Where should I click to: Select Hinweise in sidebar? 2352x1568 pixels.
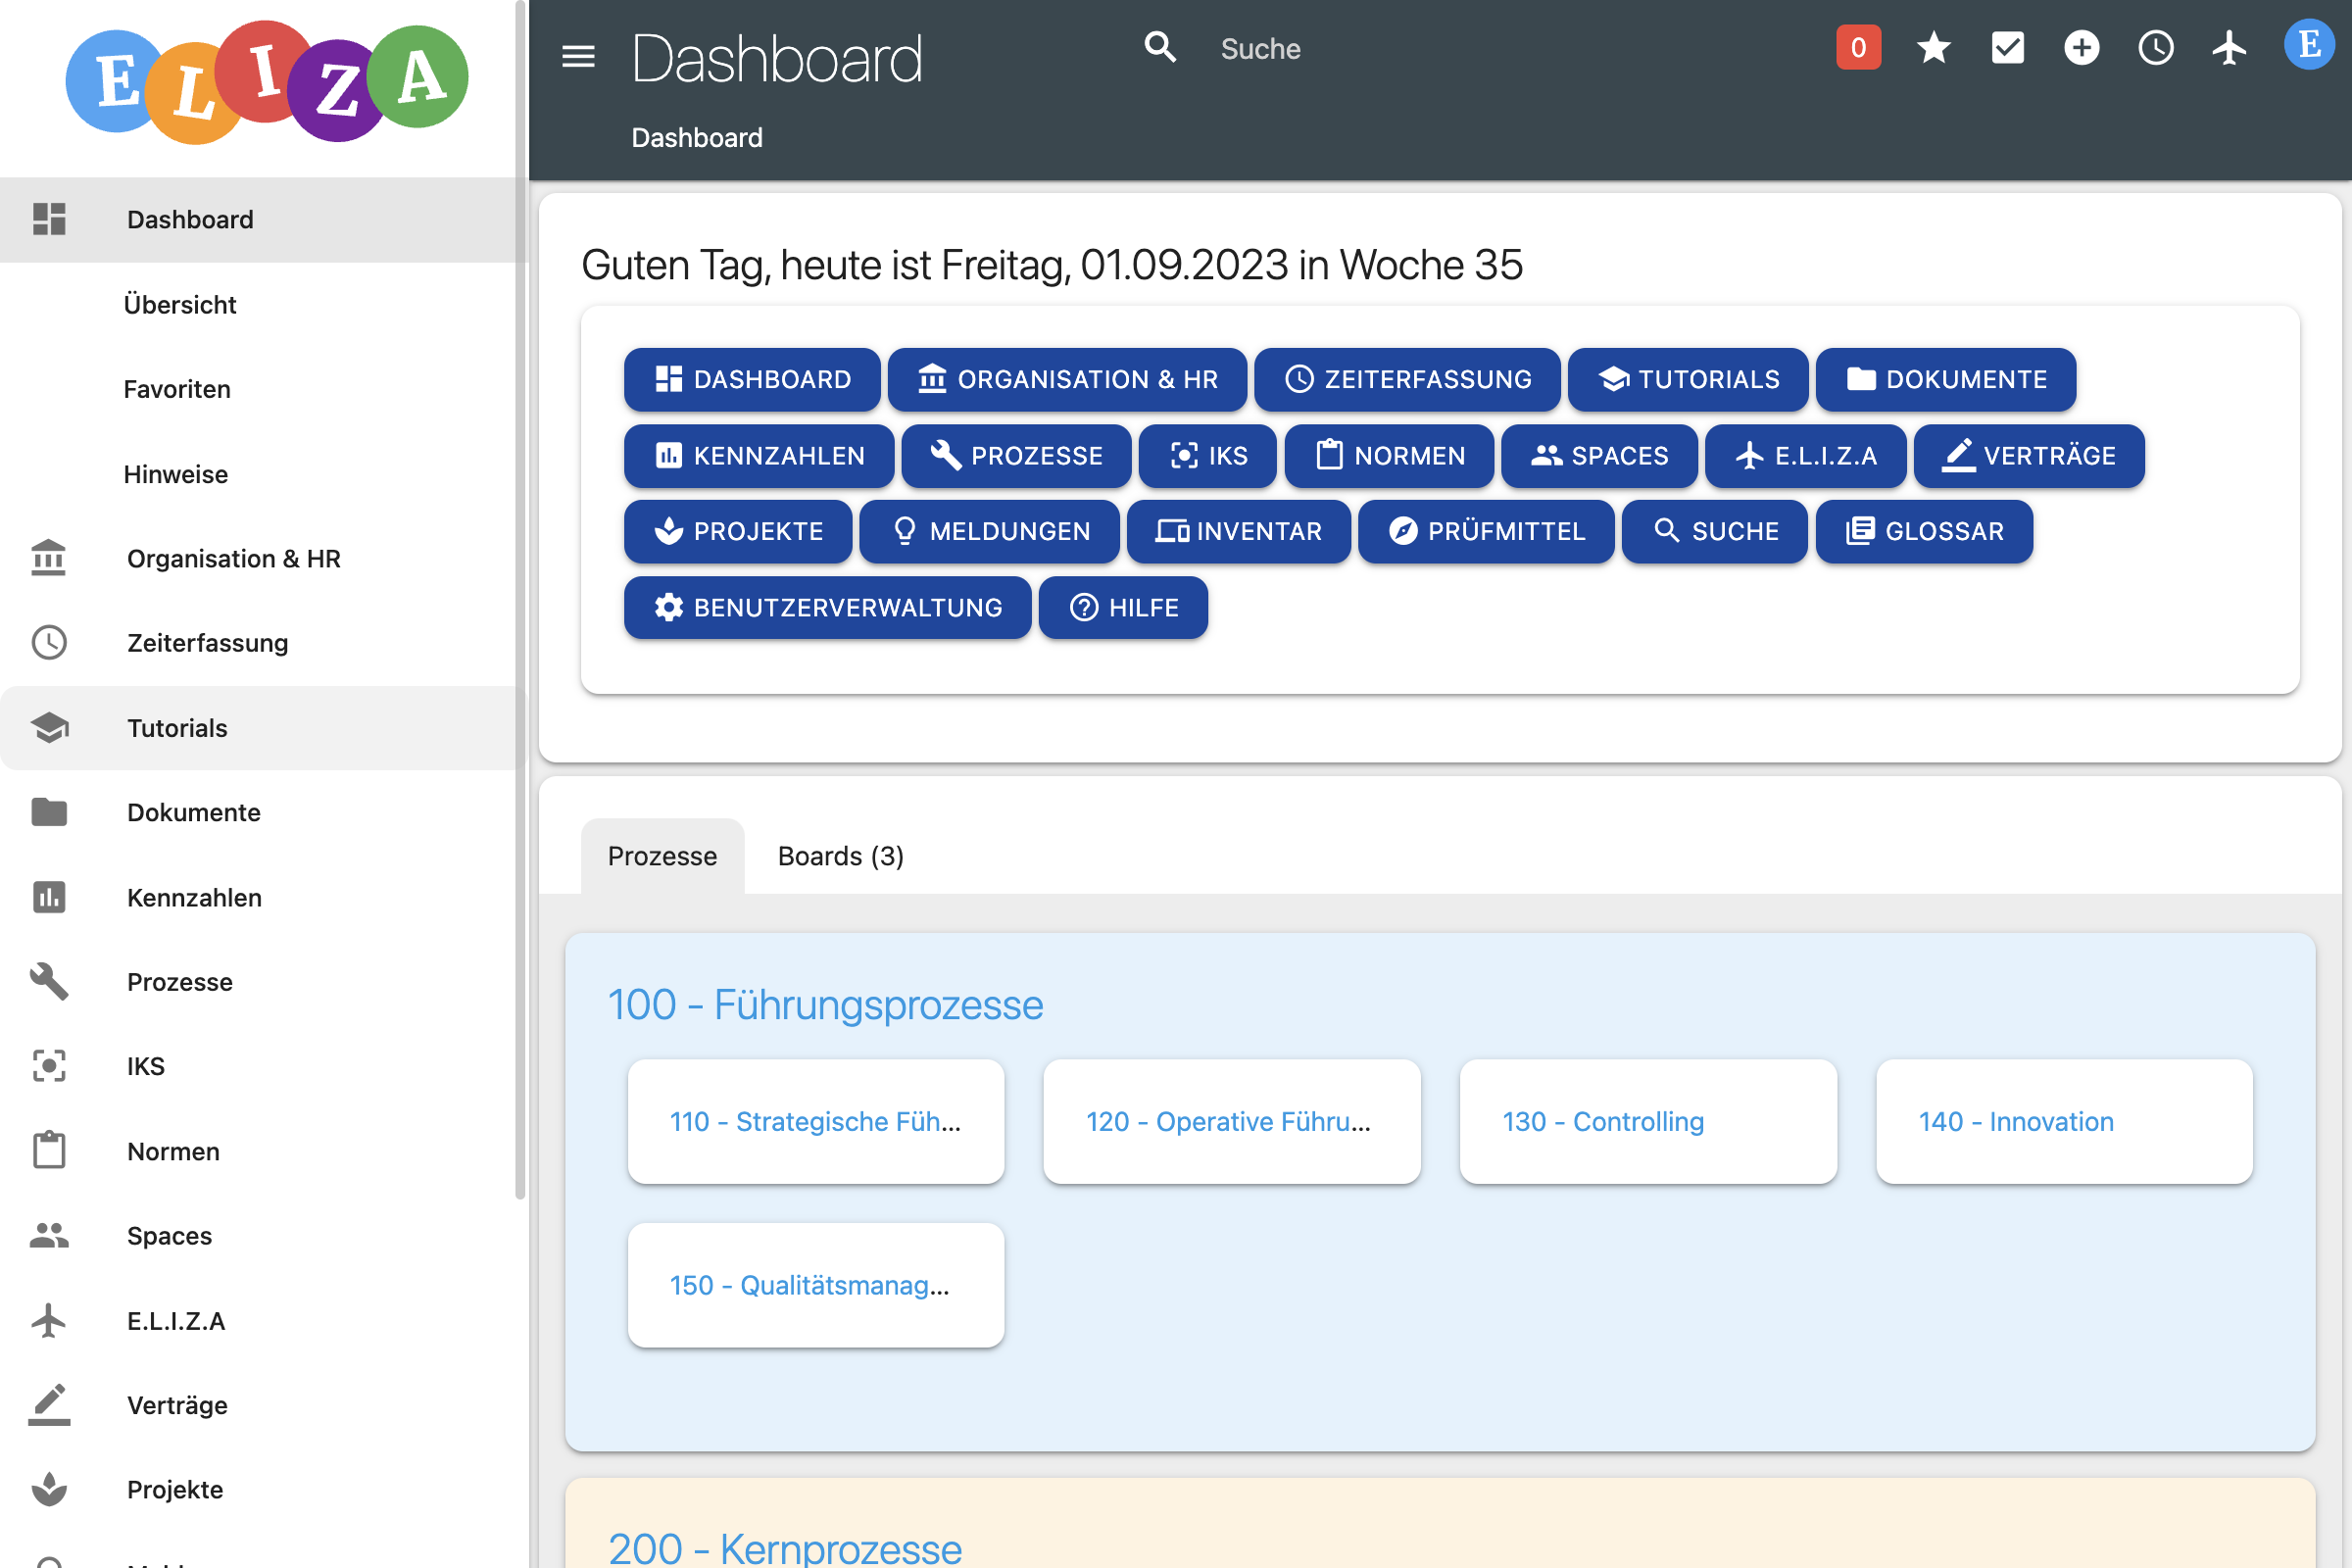176,474
